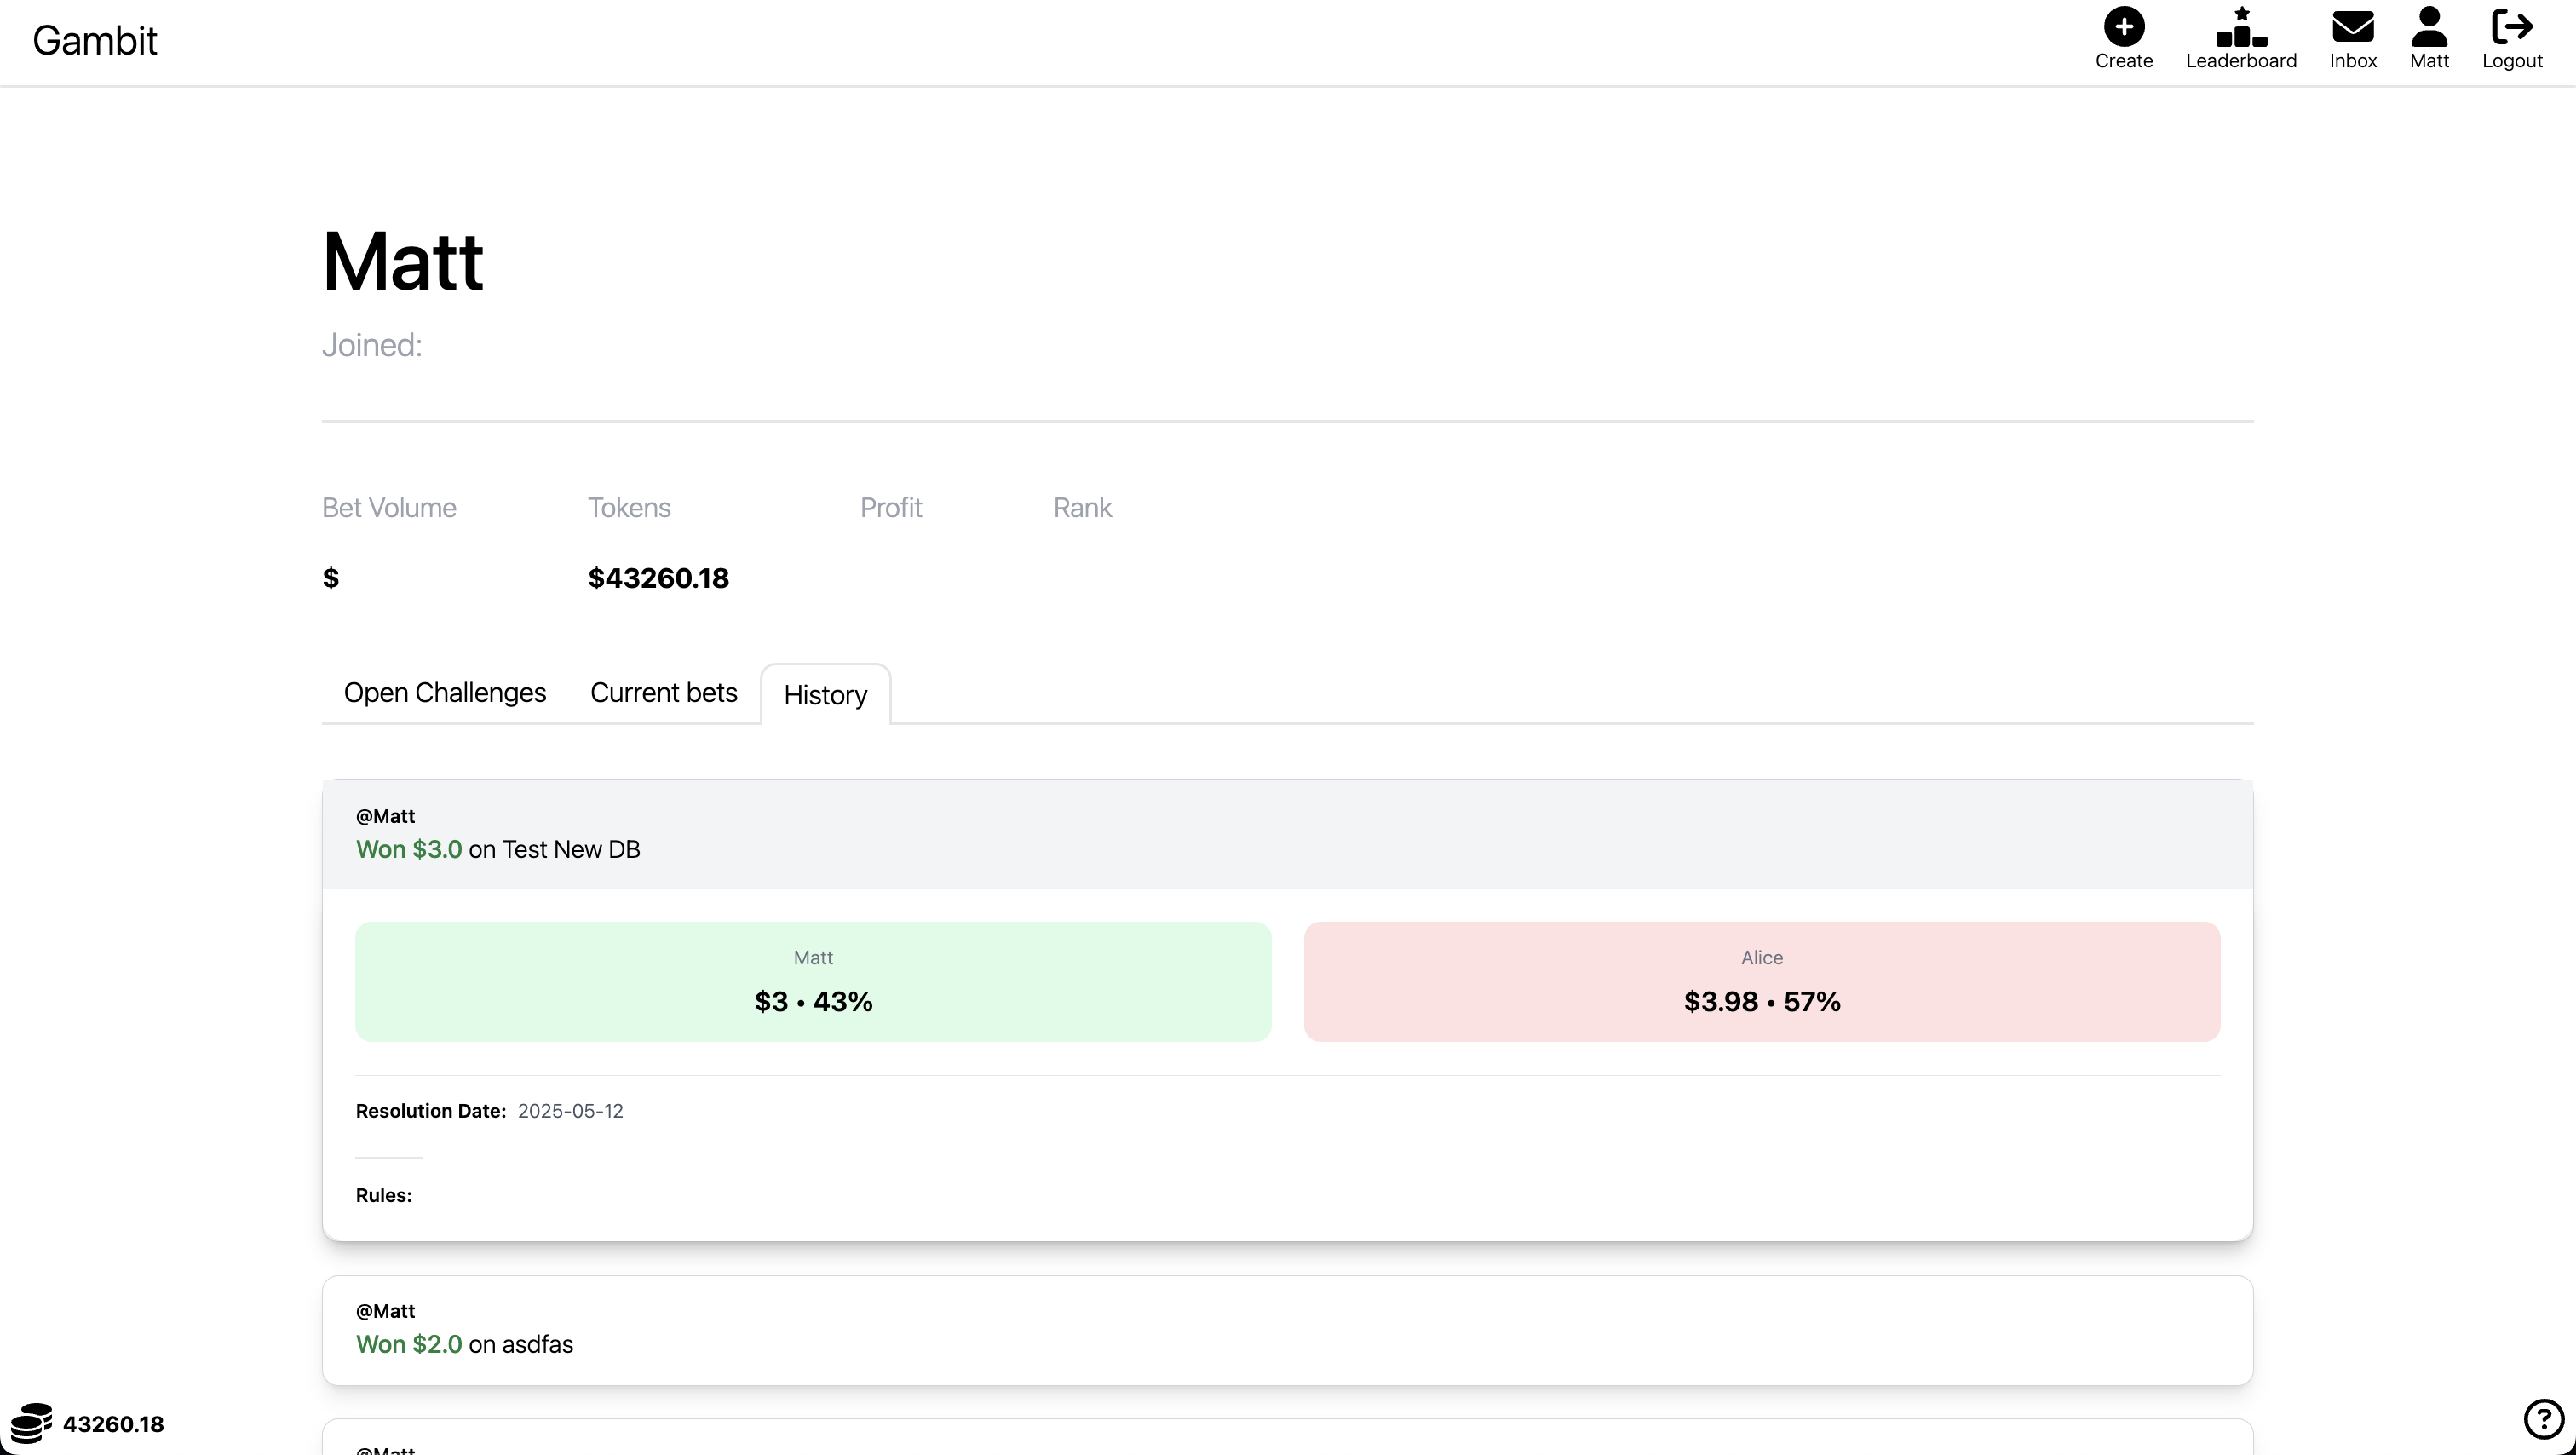Click the 43260.18 token balance at bottom
The width and height of the screenshot is (2576, 1455).
[113, 1423]
